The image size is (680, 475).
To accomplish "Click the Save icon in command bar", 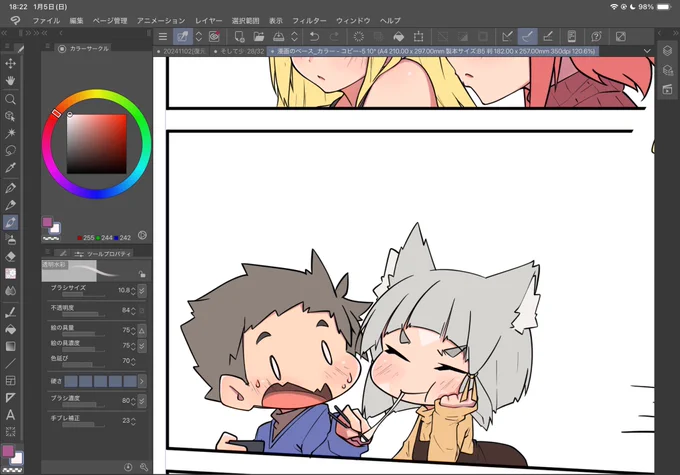I will point(278,37).
